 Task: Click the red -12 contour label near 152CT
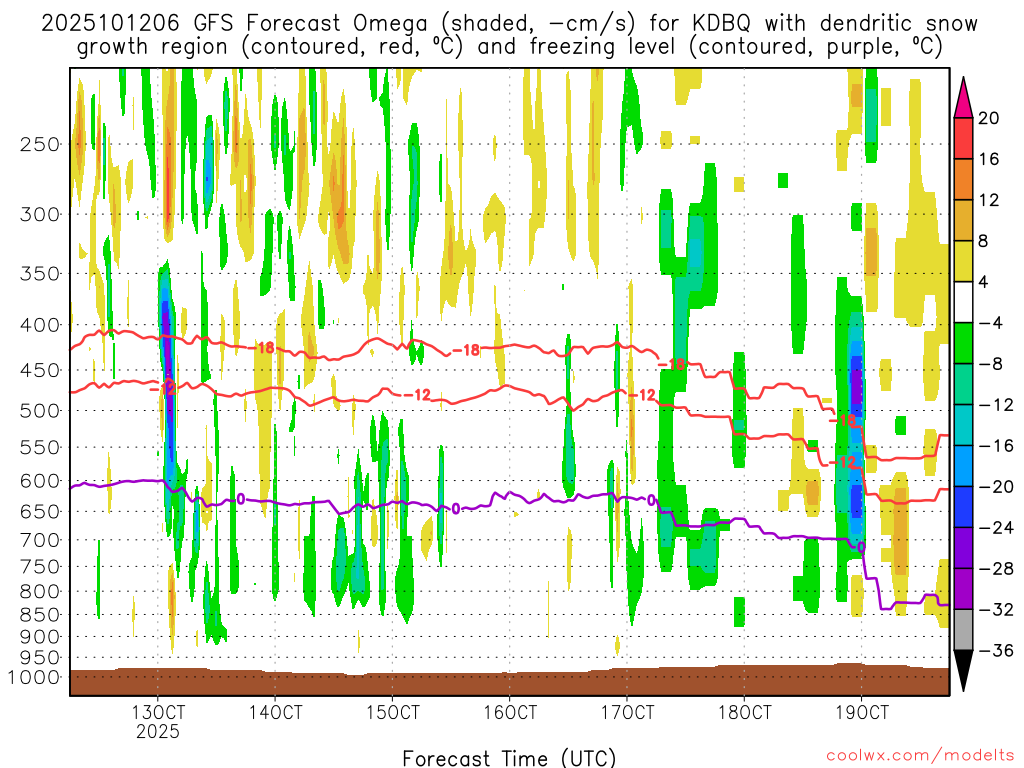coord(416,394)
